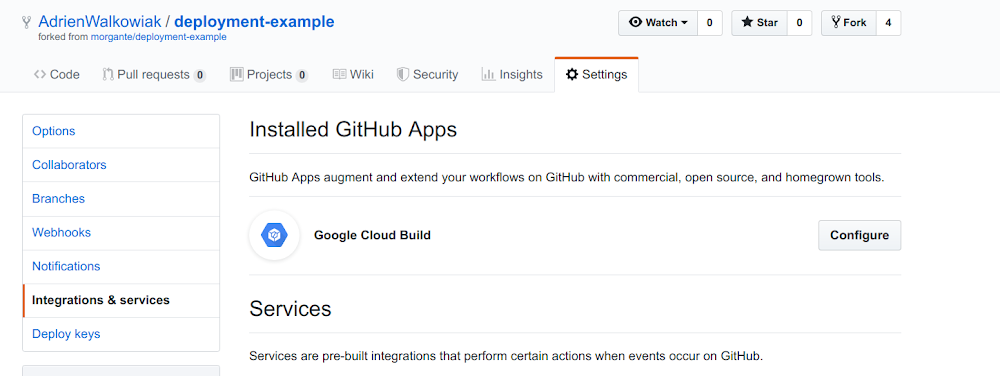Open Collaborators in the settings sidebar

(121, 165)
